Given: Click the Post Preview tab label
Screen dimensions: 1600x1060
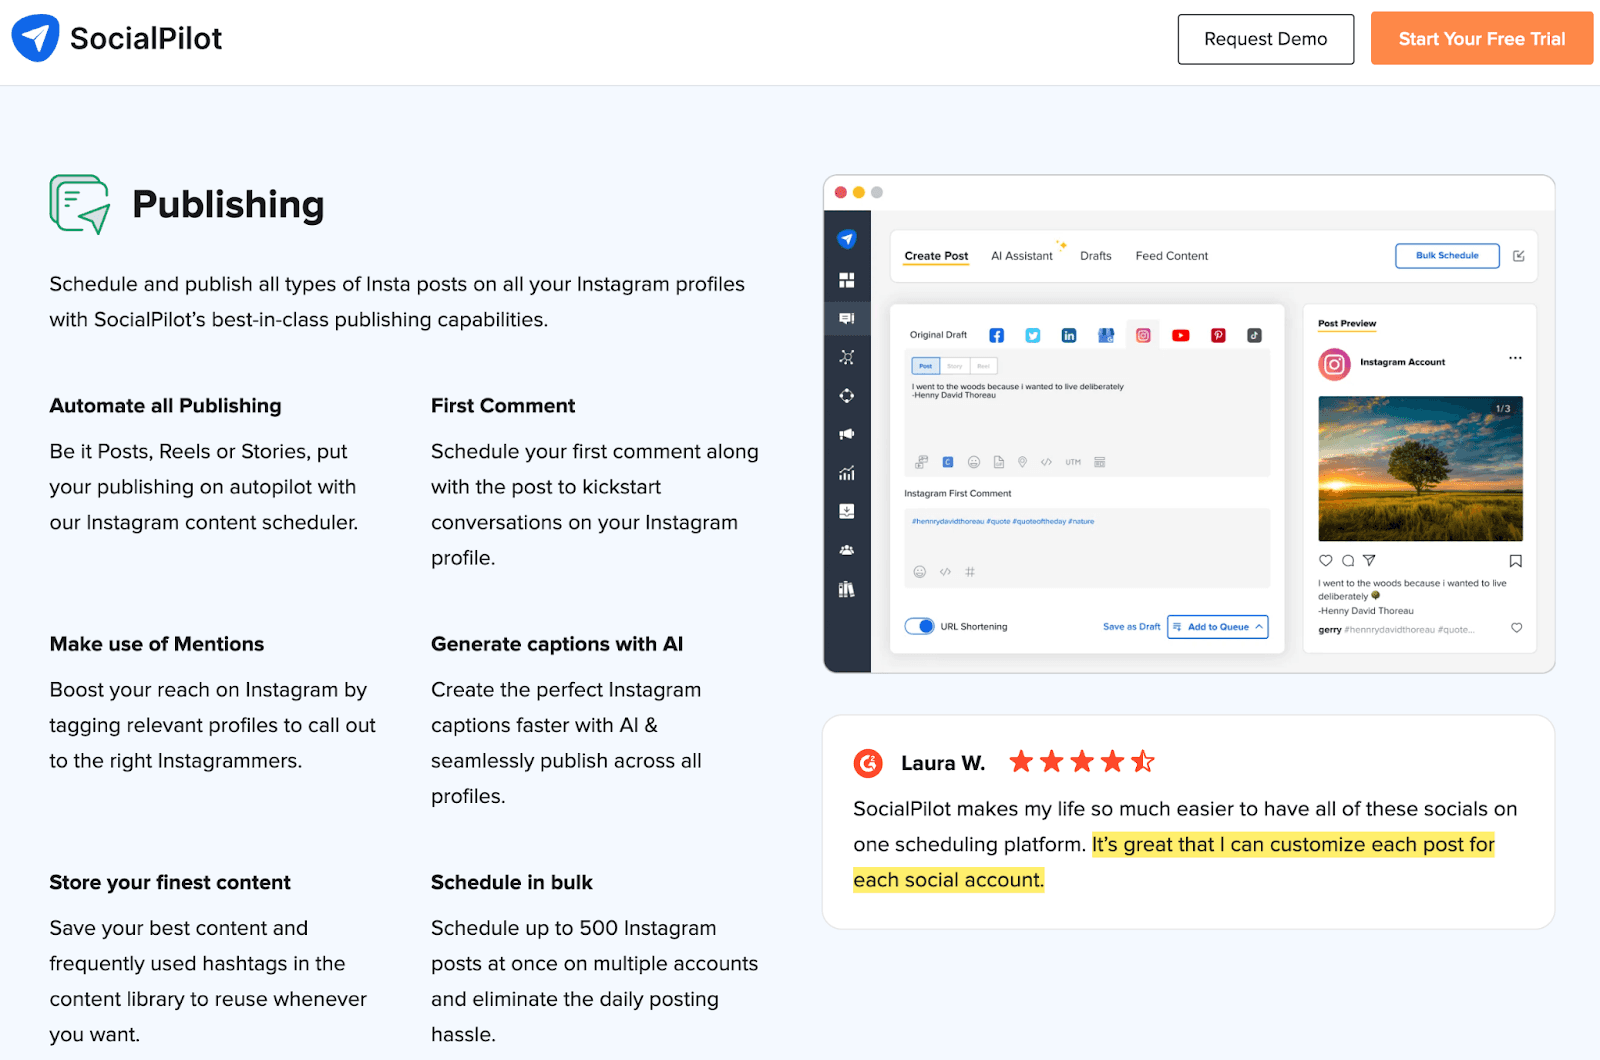Looking at the screenshot, I should pyautogui.click(x=1347, y=323).
